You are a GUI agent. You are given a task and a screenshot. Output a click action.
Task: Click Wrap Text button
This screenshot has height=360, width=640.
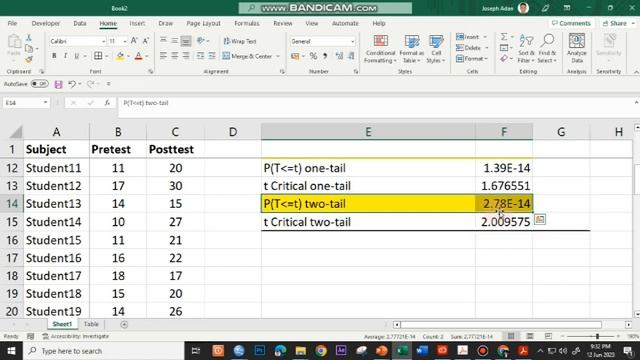[x=240, y=41]
